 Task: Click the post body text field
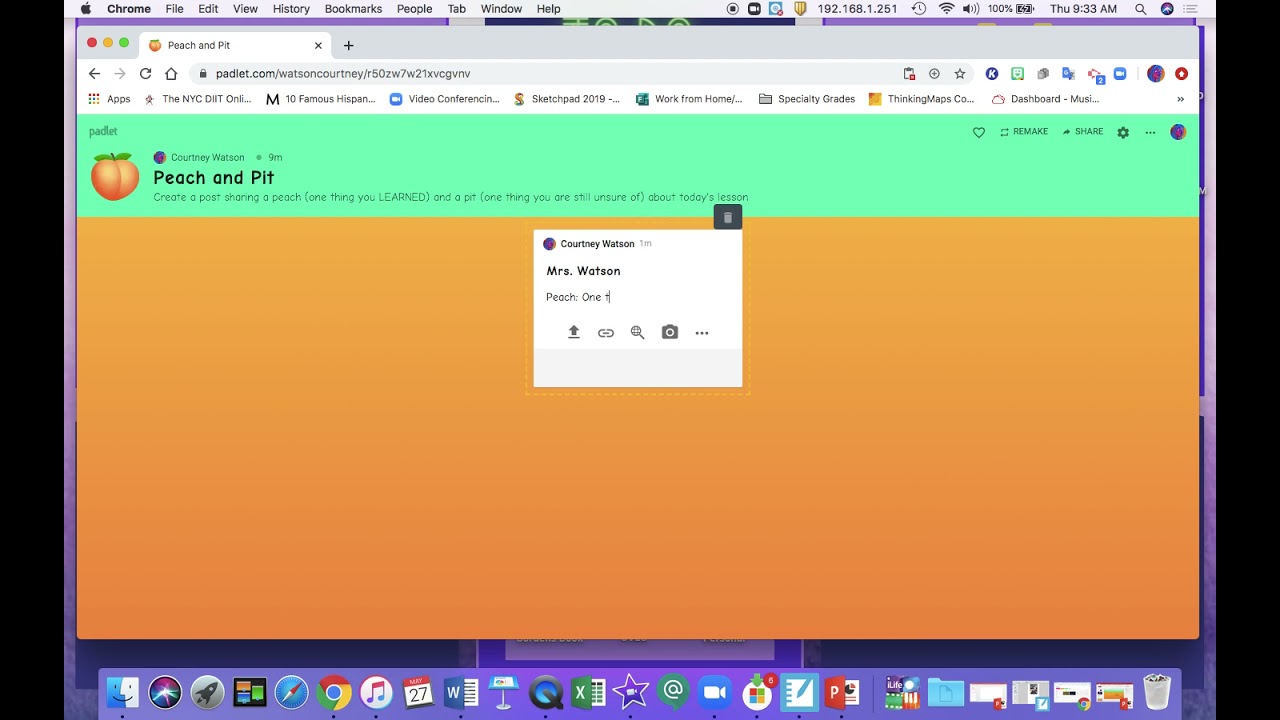[638, 297]
